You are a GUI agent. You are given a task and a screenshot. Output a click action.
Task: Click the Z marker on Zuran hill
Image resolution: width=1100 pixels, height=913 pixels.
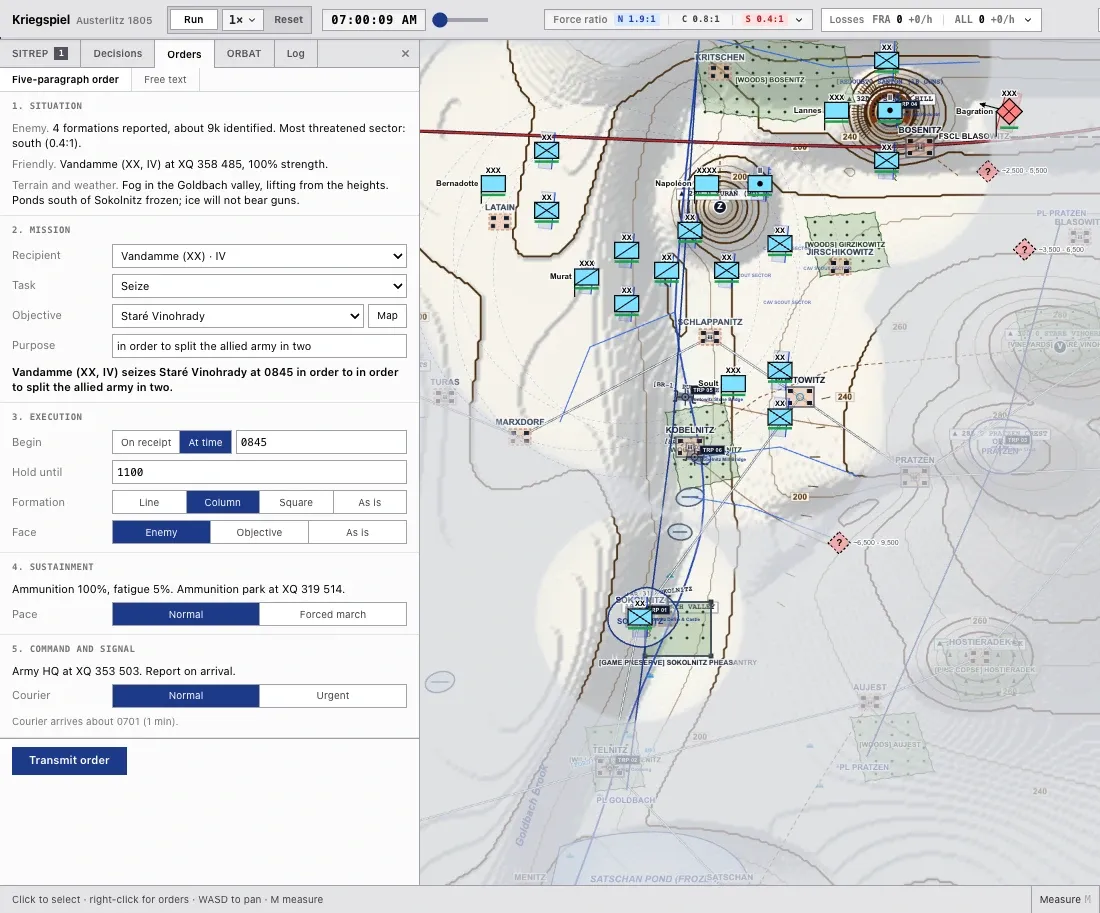[720, 206]
